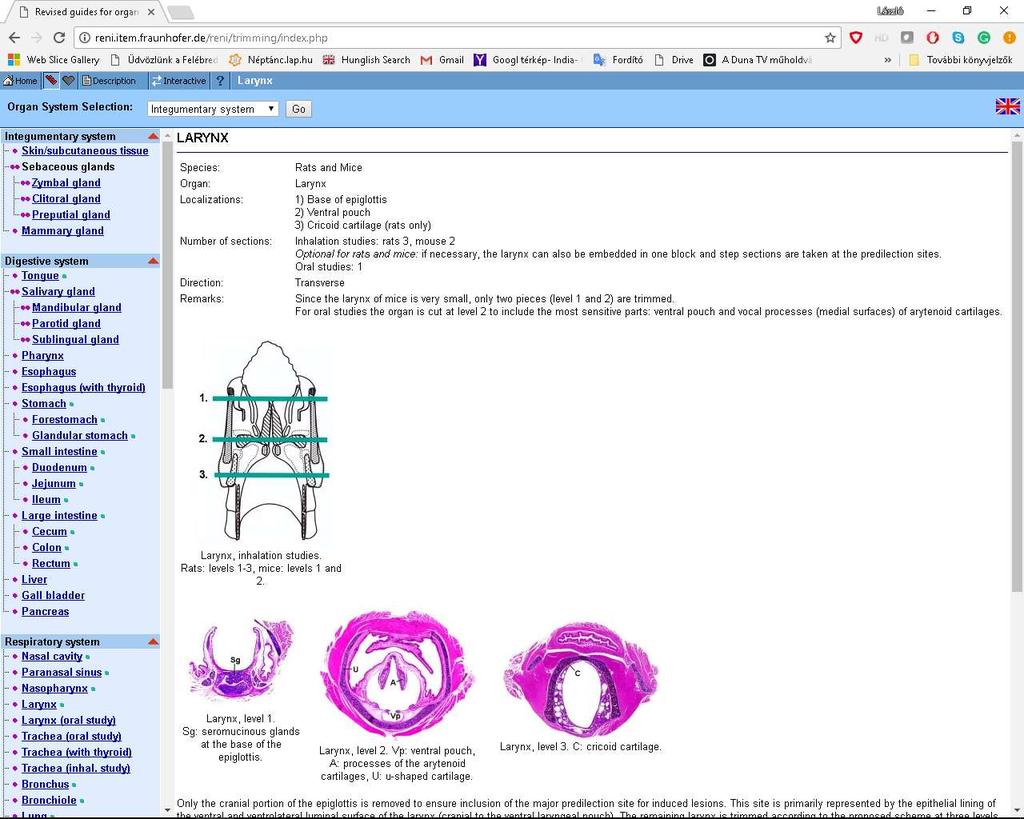Open the Hunglish Search bookmark

tap(367, 59)
